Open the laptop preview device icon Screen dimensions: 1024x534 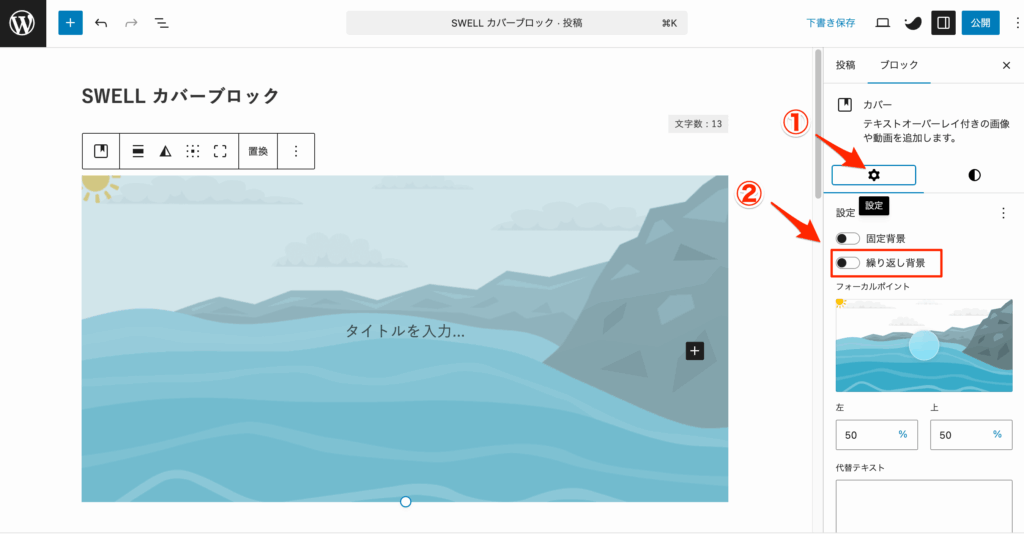882,23
